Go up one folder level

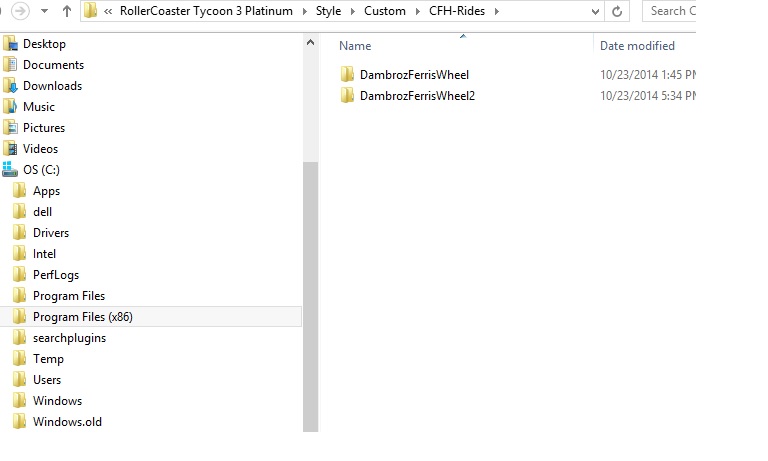tap(67, 11)
